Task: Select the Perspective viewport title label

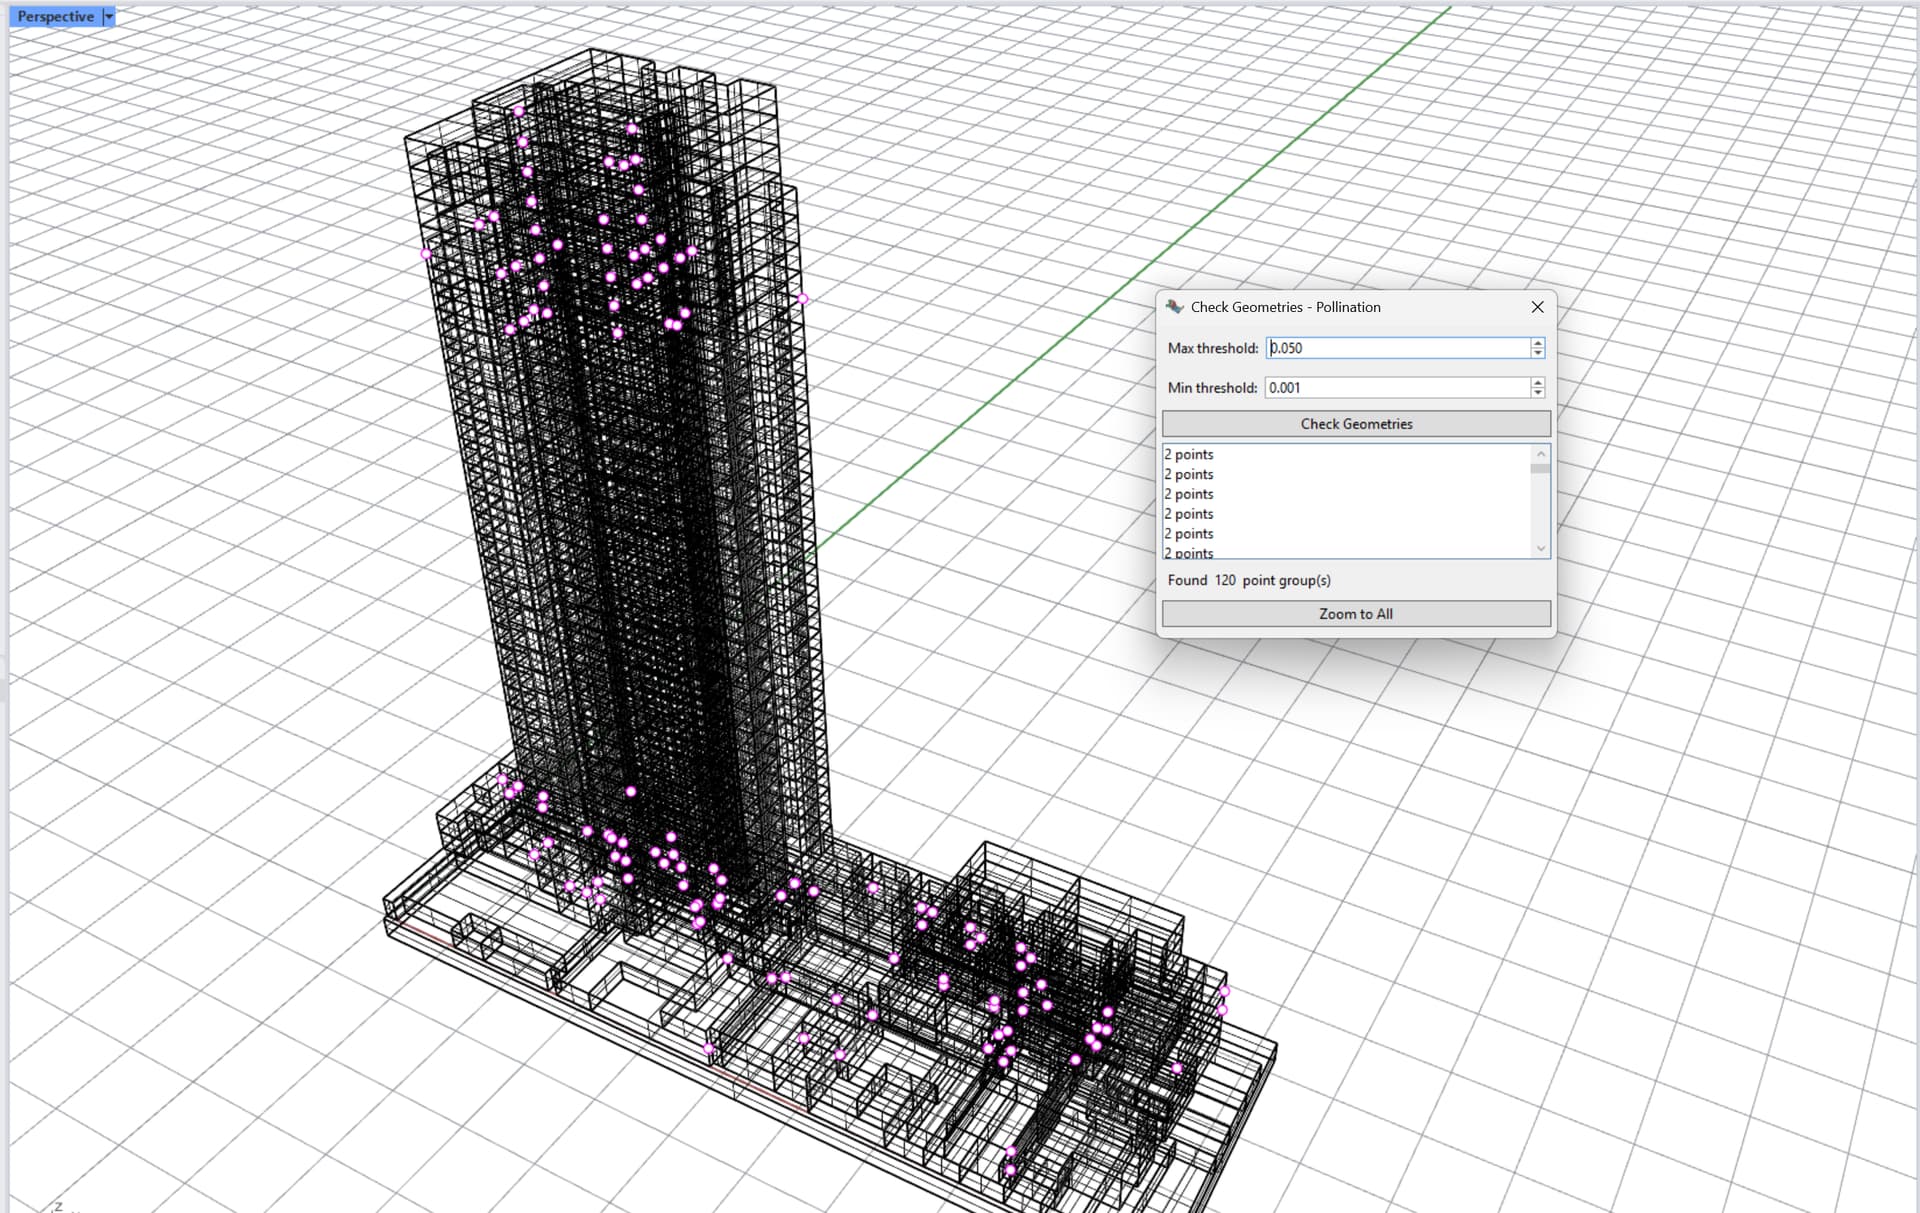Action: (55, 16)
